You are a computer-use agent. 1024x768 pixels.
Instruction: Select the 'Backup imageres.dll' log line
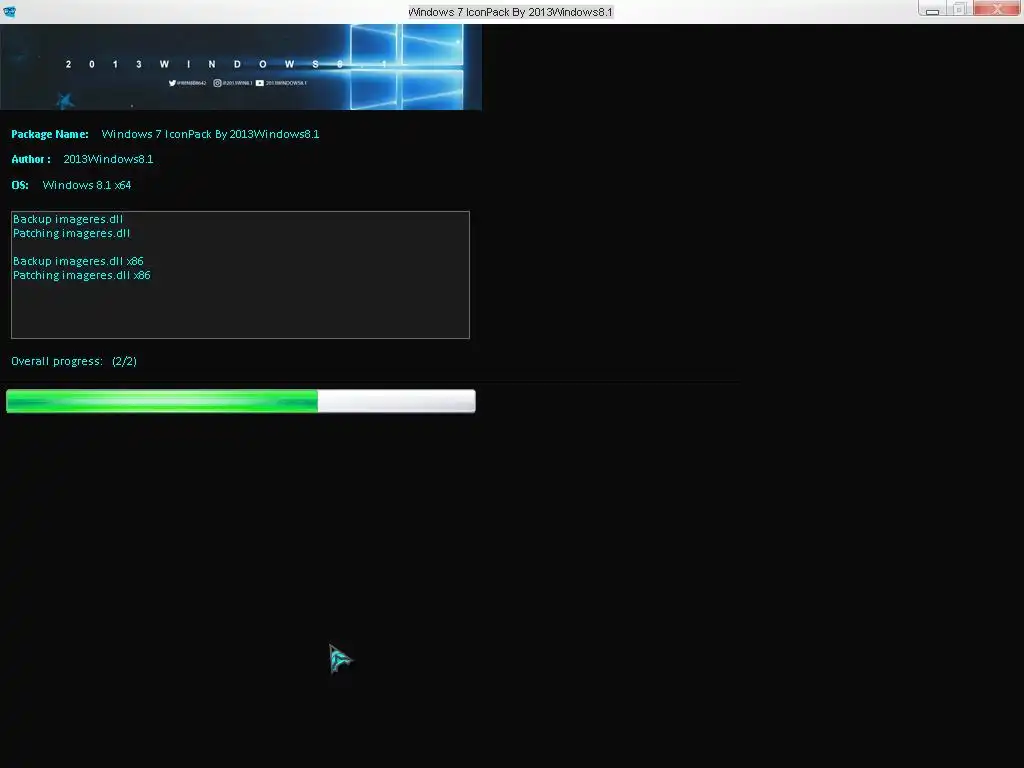click(68, 219)
